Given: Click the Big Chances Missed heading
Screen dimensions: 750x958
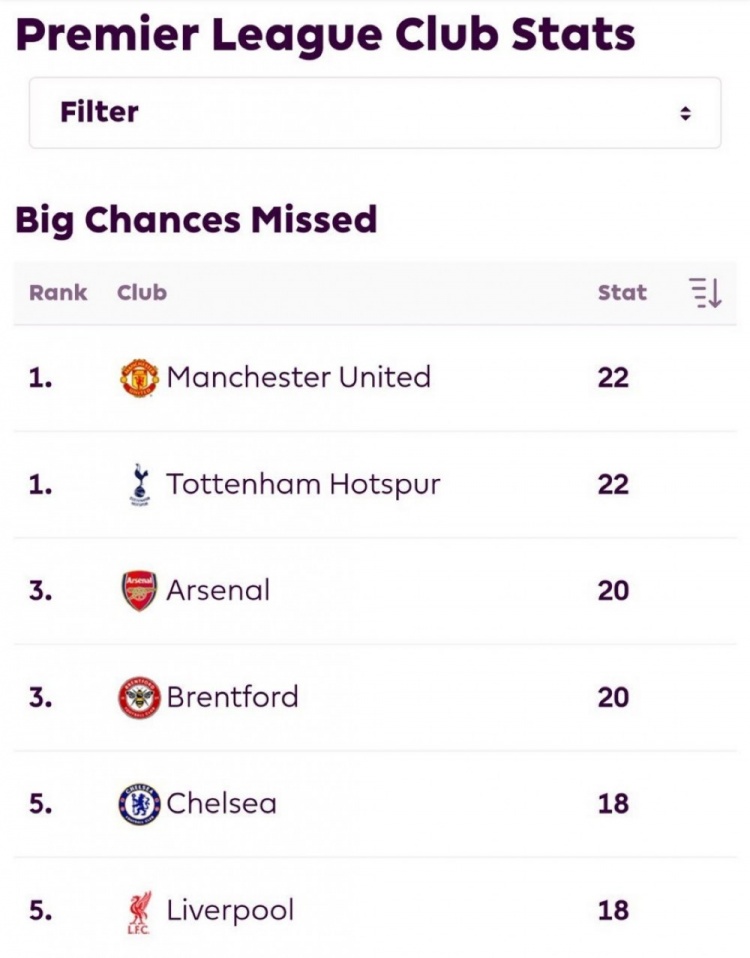Looking at the screenshot, I should coord(196,221).
